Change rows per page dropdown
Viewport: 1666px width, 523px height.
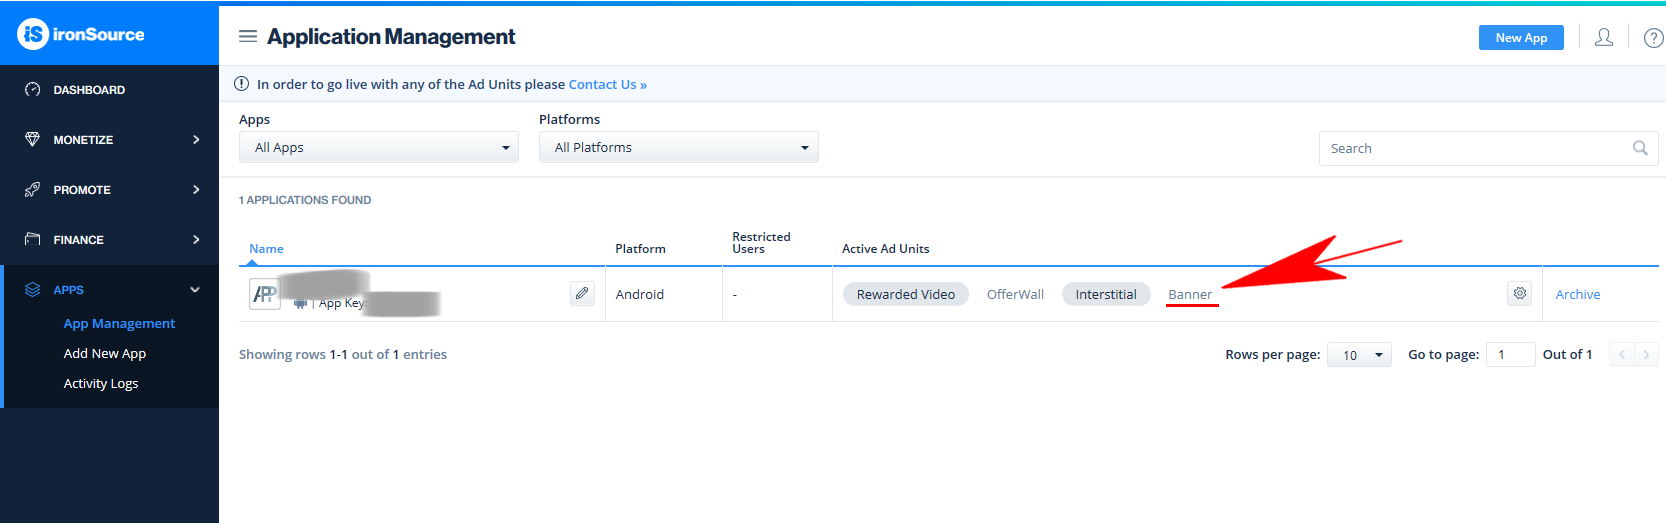[x=1359, y=355]
